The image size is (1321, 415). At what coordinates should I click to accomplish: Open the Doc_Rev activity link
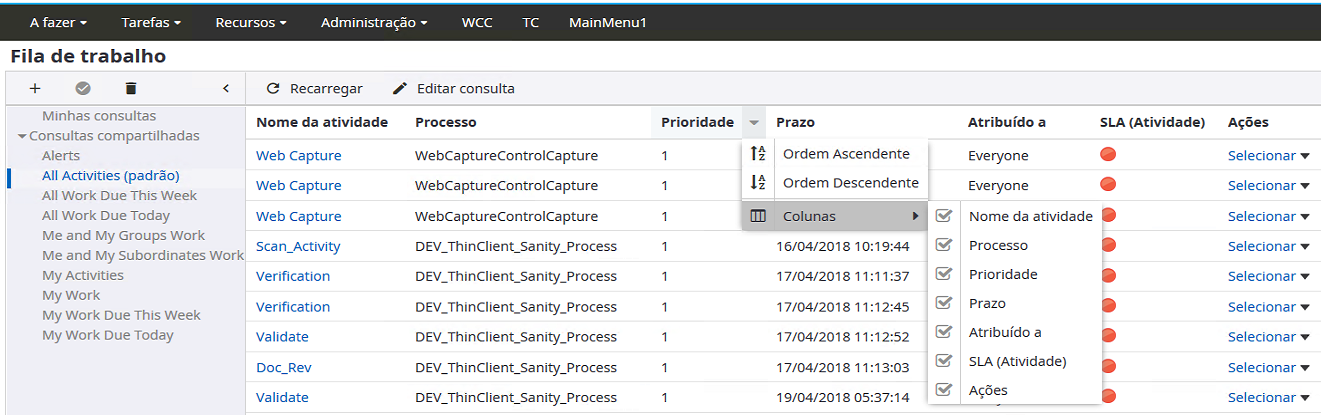point(283,367)
